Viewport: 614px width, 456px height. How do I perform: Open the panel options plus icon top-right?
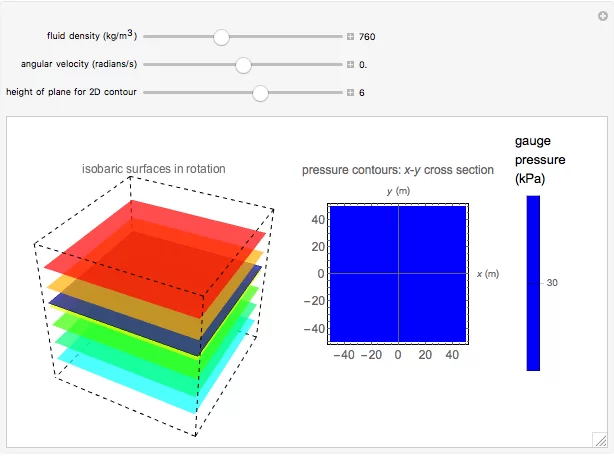pos(603,16)
